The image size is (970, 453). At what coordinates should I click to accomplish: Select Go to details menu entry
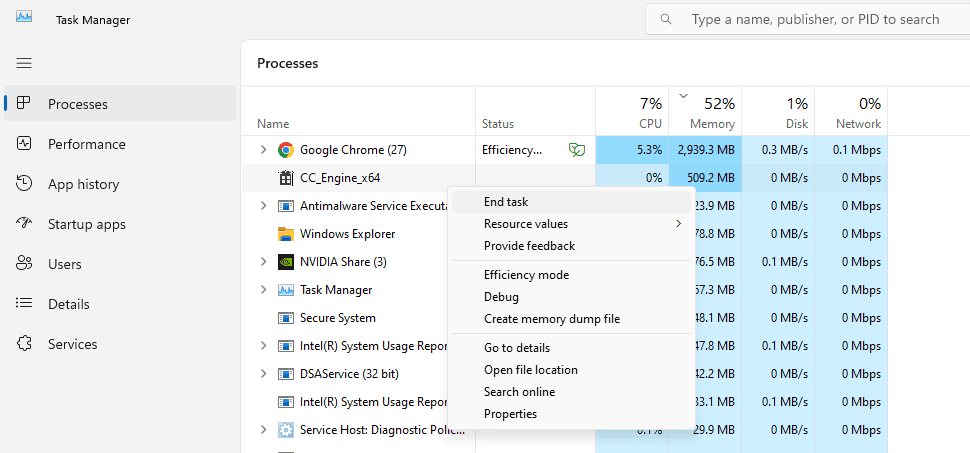(571, 348)
